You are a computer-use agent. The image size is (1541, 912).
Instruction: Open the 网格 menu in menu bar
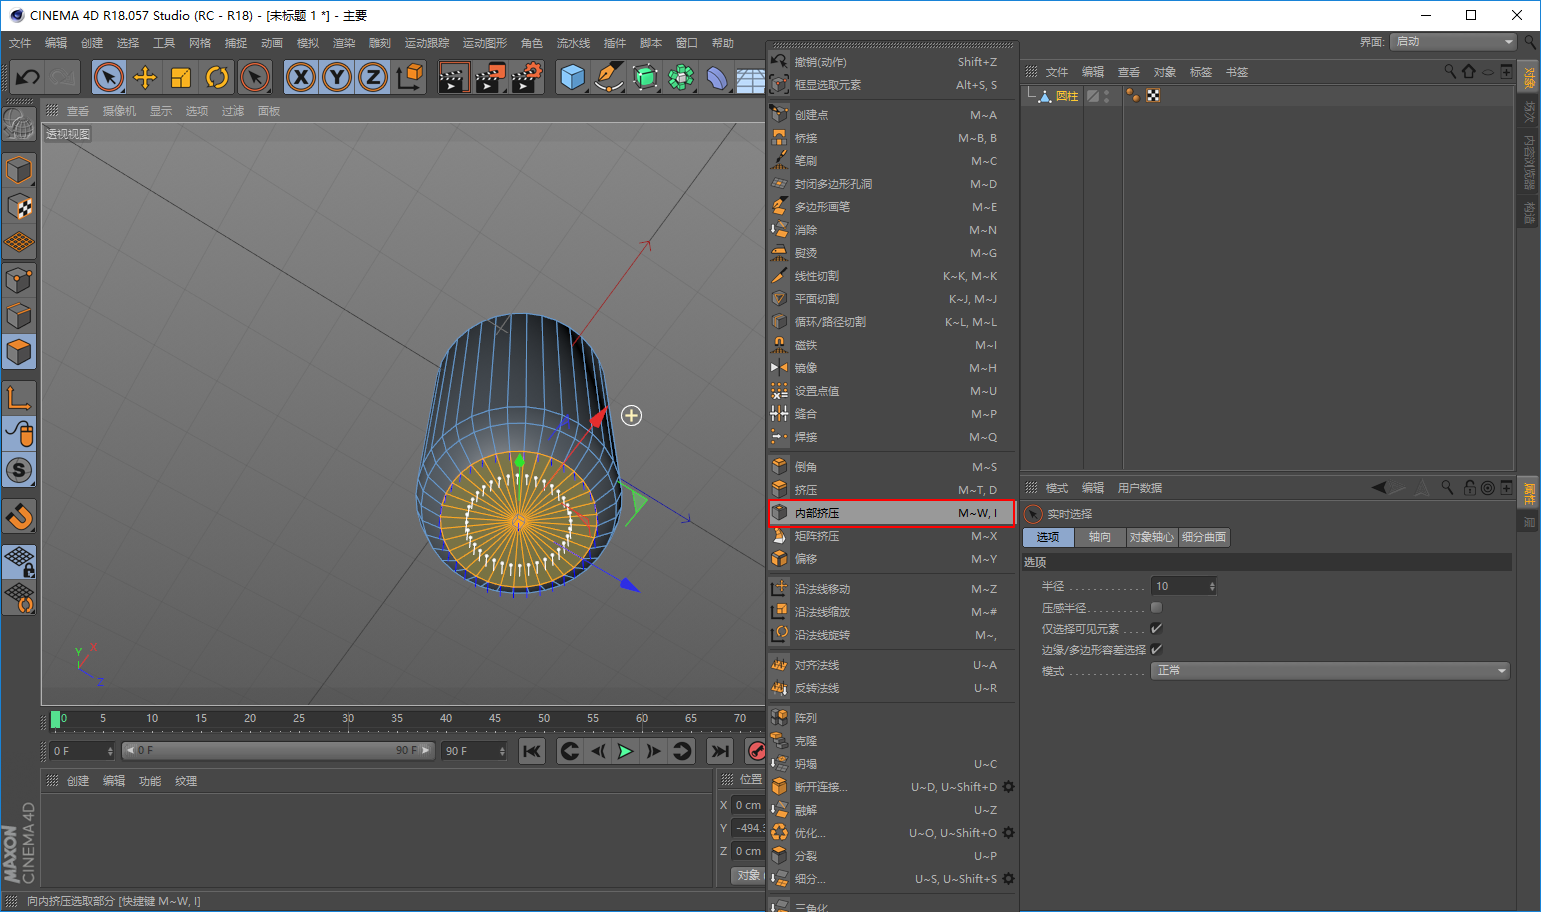click(200, 43)
